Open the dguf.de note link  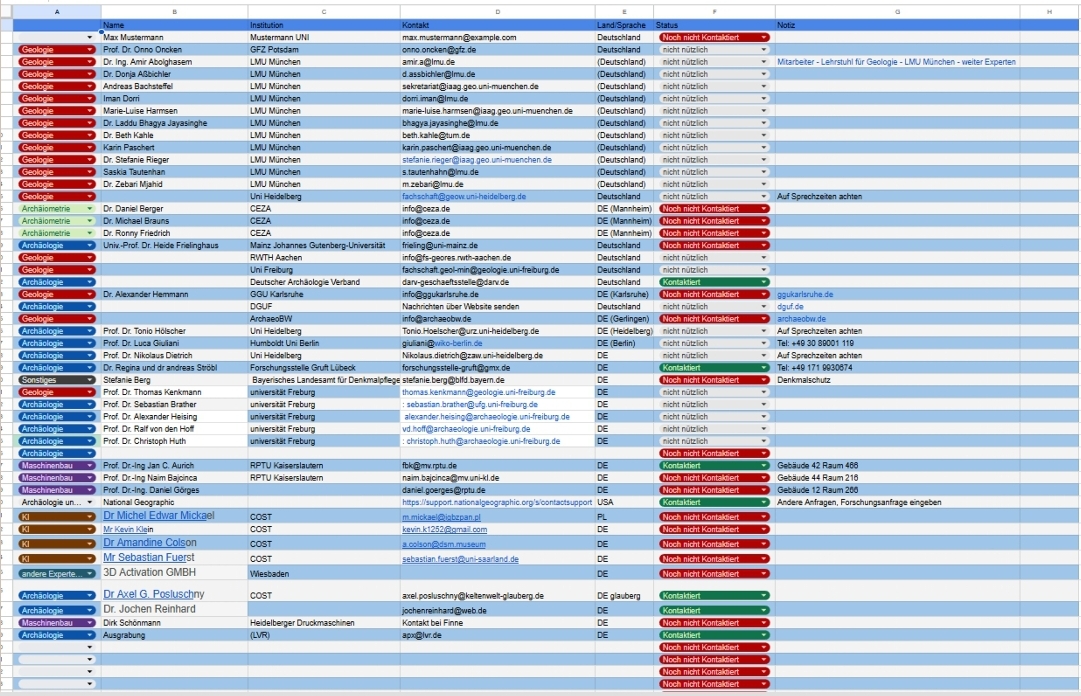tap(790, 307)
